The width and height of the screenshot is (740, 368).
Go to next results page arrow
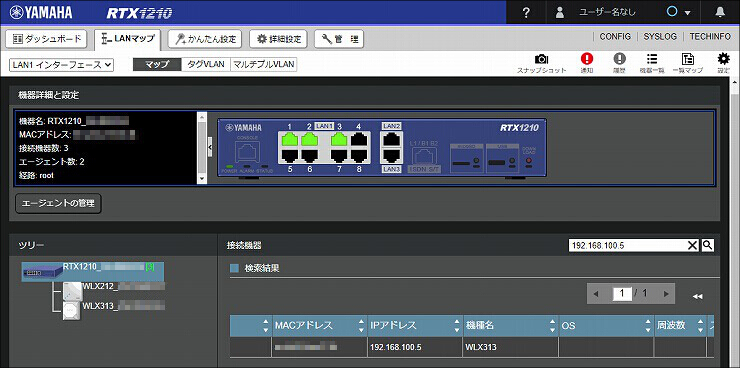(x=666, y=294)
